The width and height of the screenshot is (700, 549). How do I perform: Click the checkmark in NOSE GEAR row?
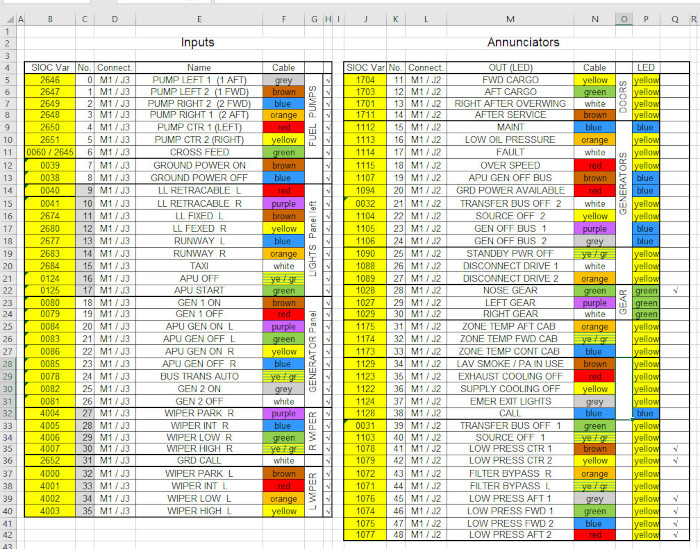677,291
